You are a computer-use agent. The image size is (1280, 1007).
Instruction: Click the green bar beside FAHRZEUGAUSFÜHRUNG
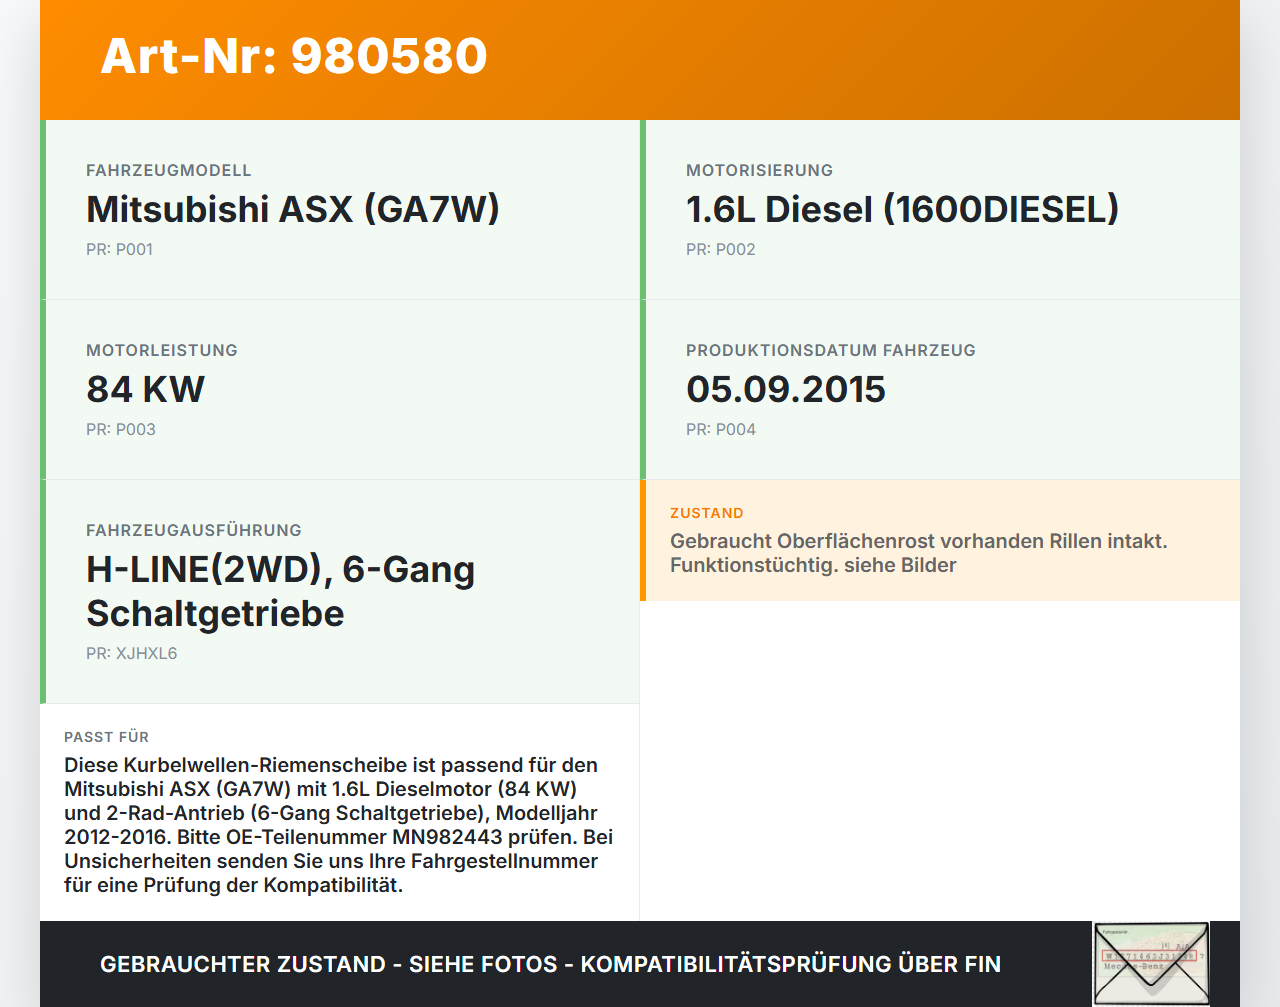pyautogui.click(x=42, y=590)
